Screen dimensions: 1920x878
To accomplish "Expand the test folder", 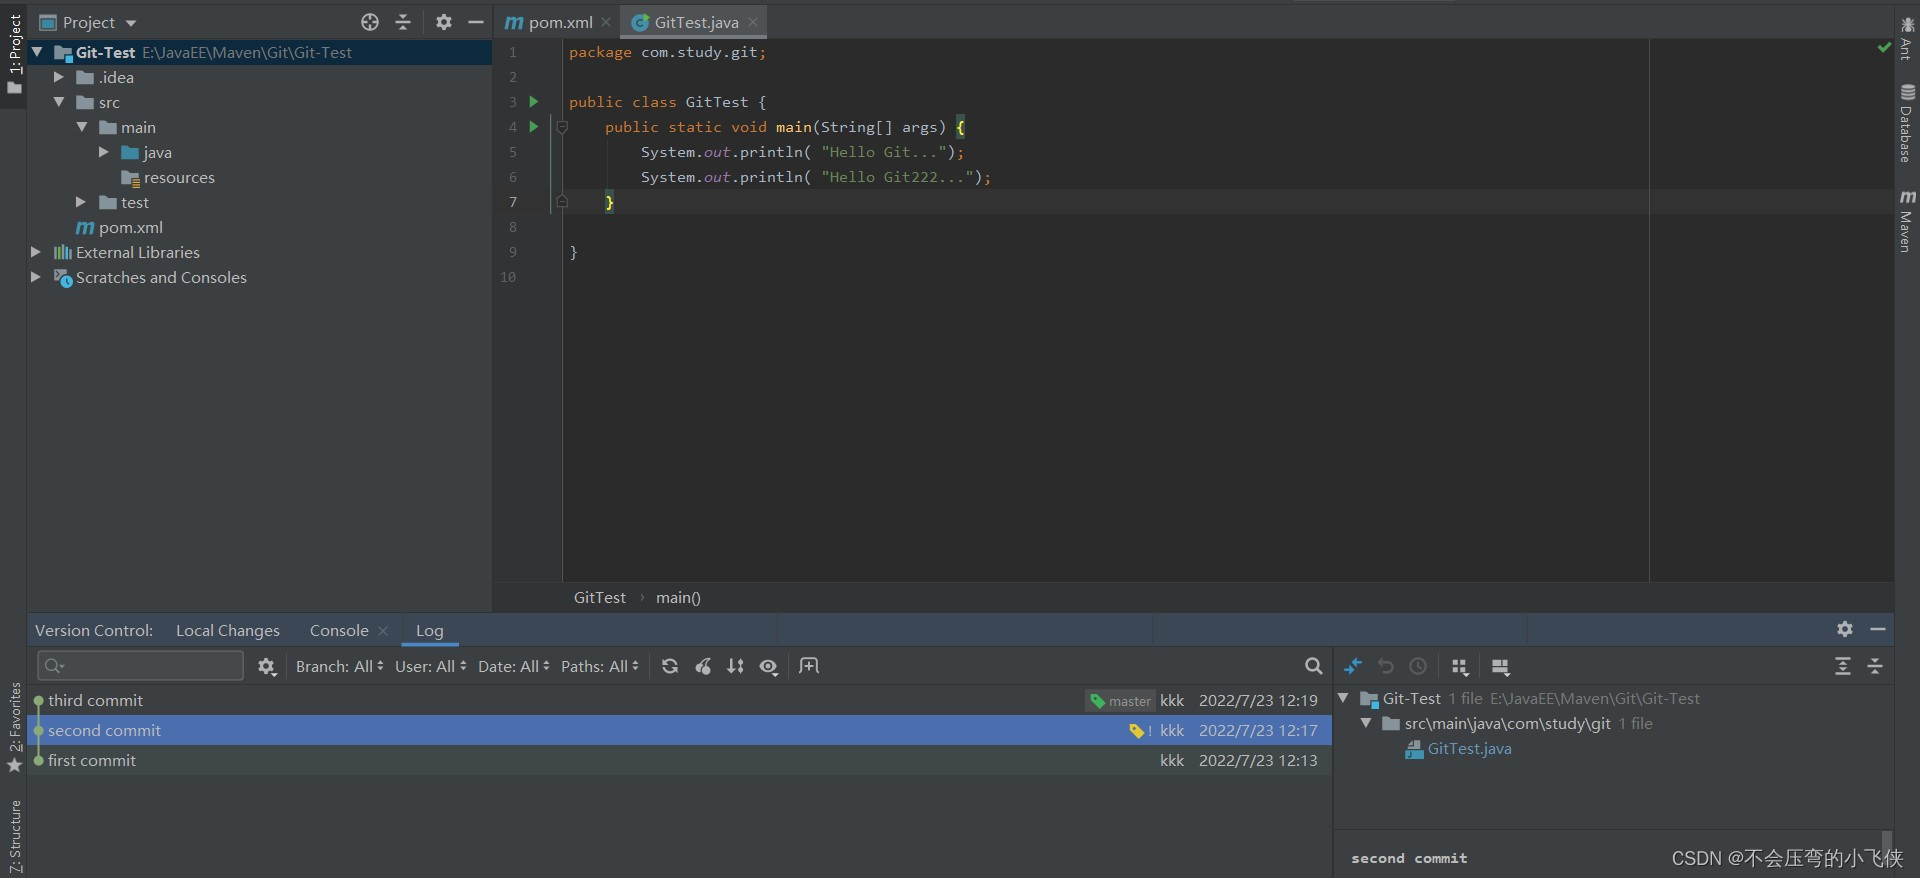I will point(82,202).
